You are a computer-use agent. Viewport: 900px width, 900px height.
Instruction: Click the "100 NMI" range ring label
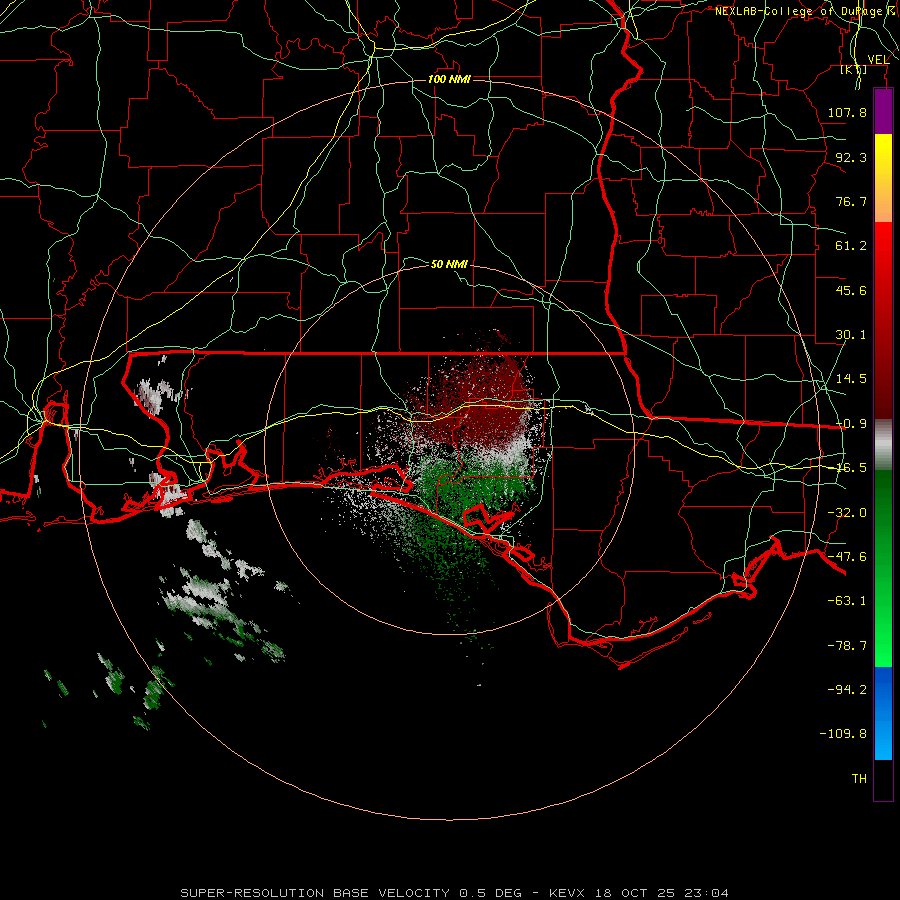(x=449, y=79)
